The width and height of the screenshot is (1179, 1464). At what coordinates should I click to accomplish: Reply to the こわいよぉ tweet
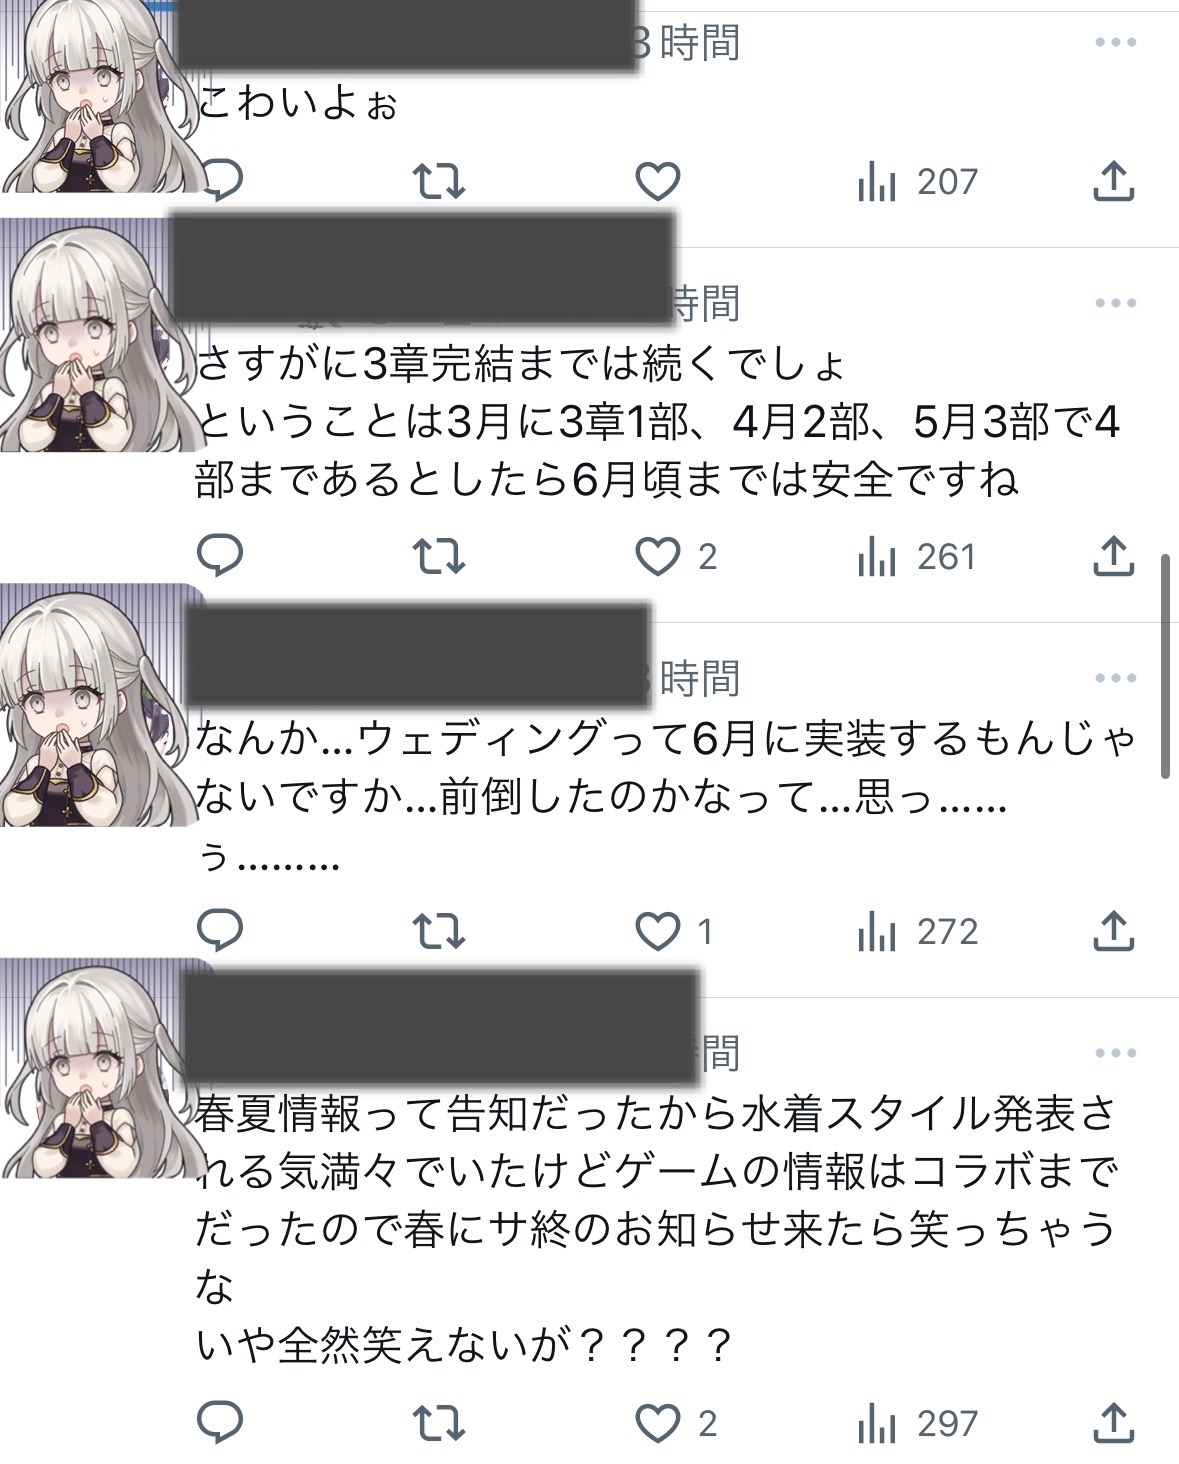click(x=221, y=181)
